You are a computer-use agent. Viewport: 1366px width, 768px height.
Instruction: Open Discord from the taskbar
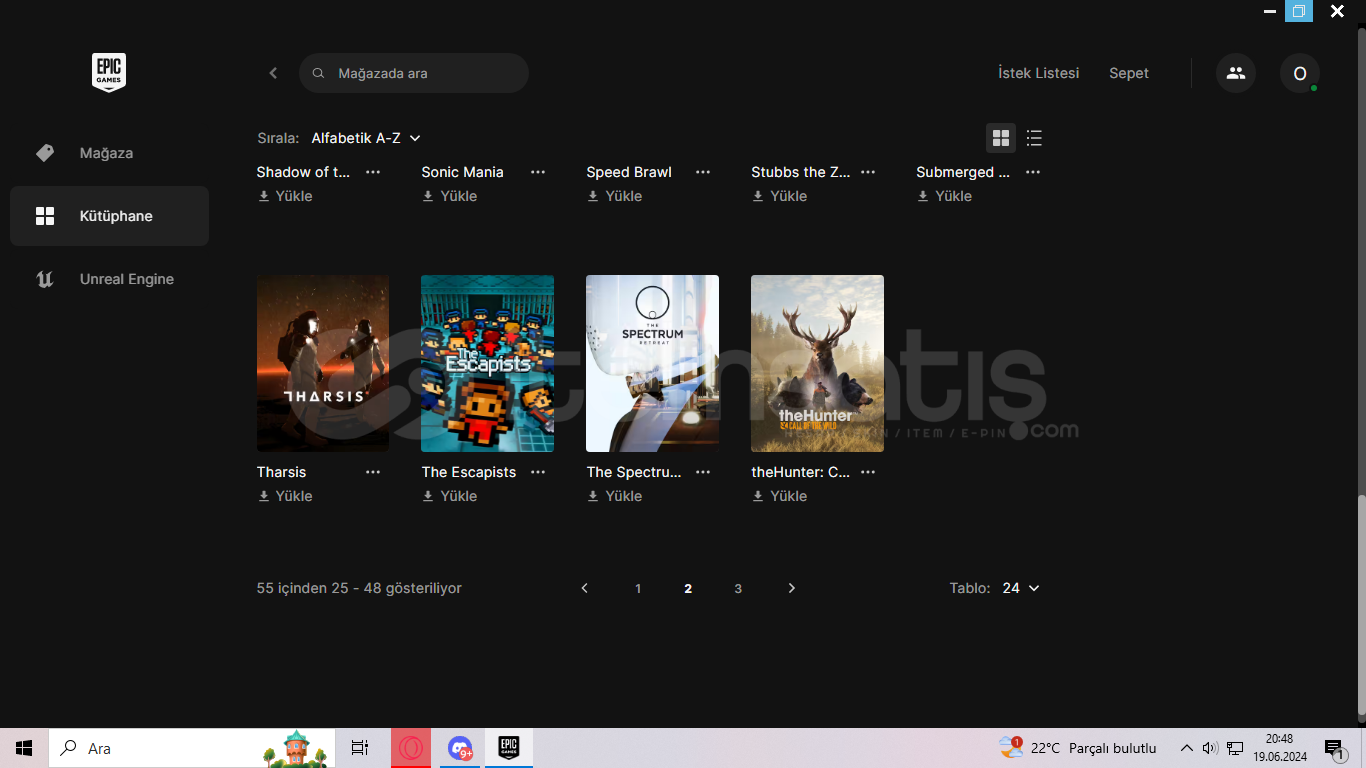coord(460,748)
